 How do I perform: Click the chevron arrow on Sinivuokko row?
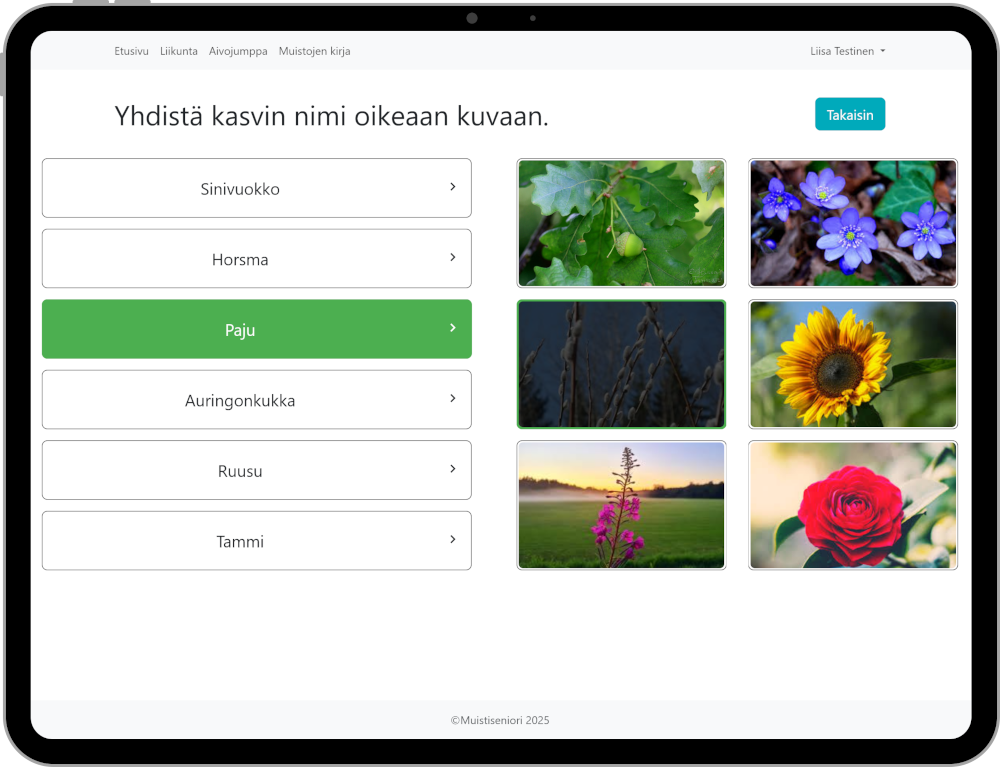tap(452, 187)
